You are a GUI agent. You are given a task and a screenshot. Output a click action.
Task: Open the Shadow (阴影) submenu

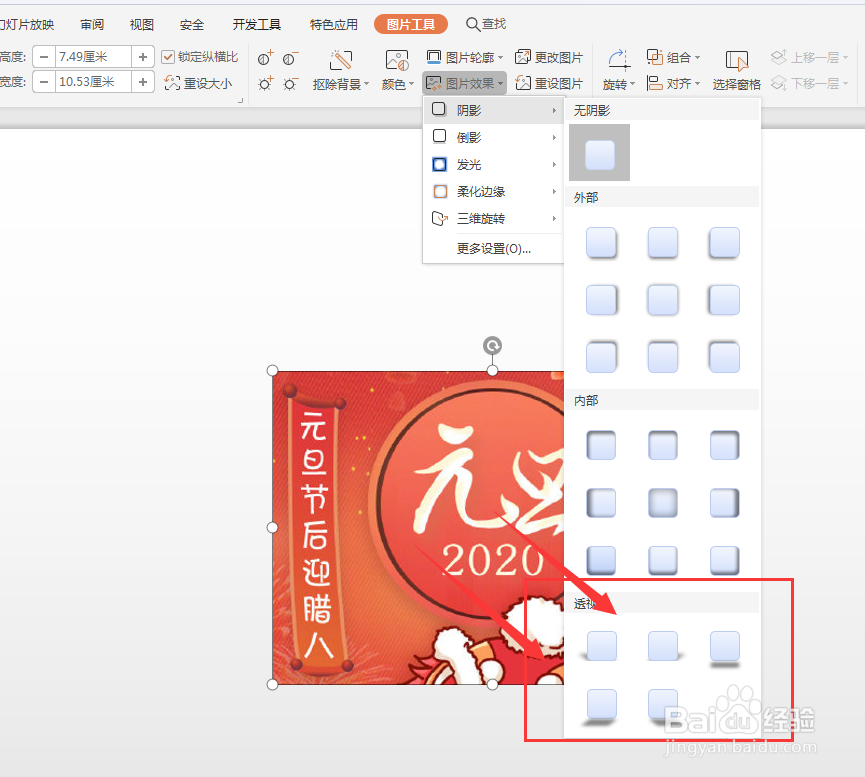(493, 110)
